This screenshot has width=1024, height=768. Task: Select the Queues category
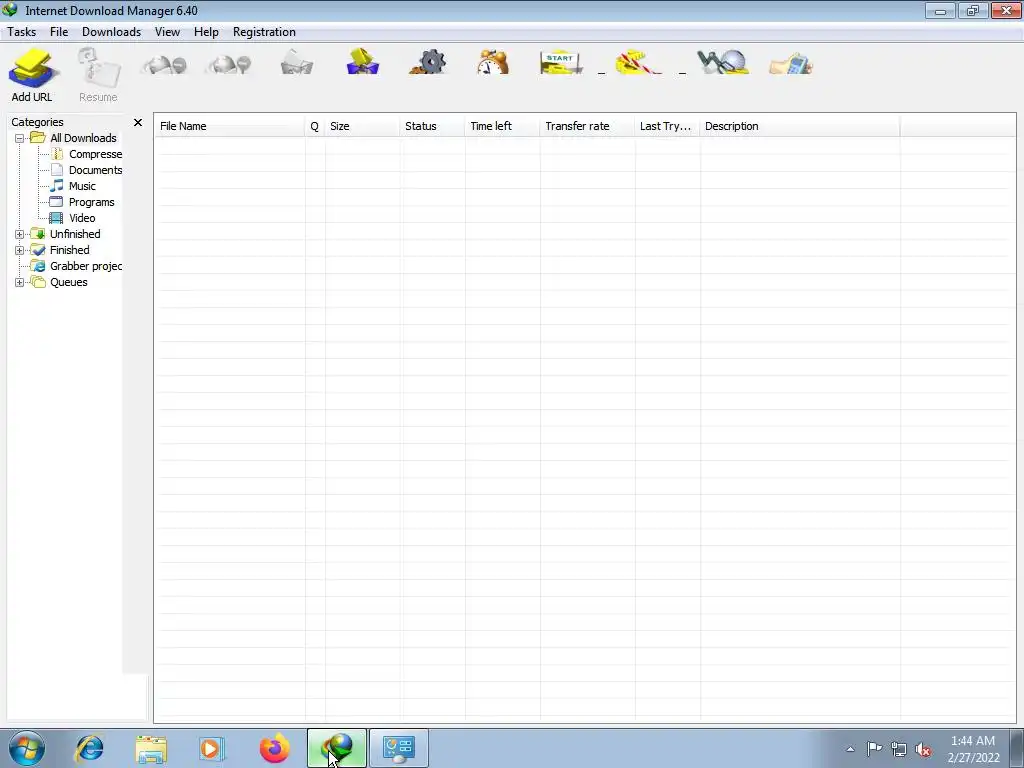tap(69, 282)
